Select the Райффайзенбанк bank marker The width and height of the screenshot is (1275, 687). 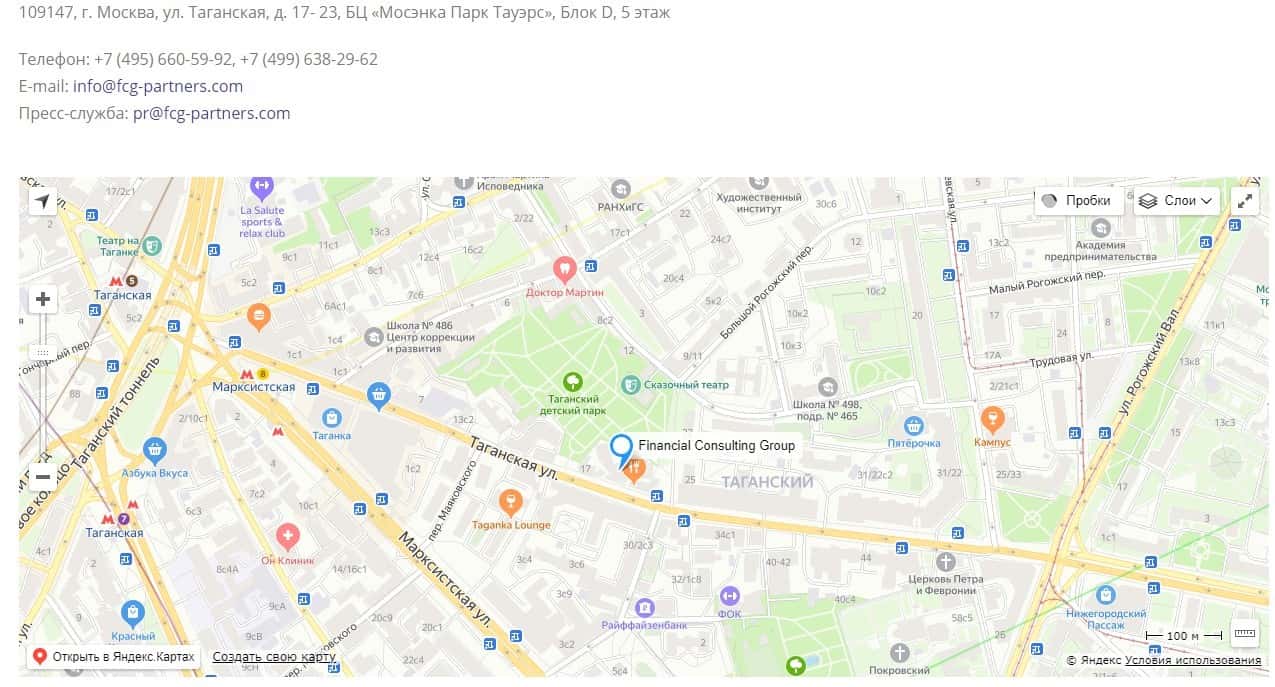coord(645,607)
